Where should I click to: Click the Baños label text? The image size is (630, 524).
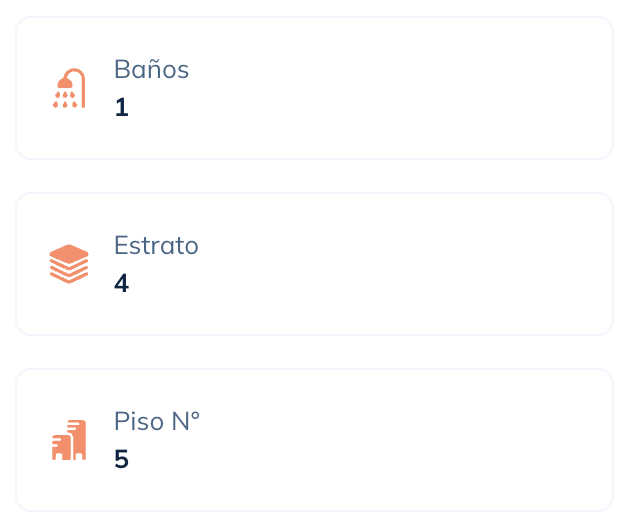point(151,69)
